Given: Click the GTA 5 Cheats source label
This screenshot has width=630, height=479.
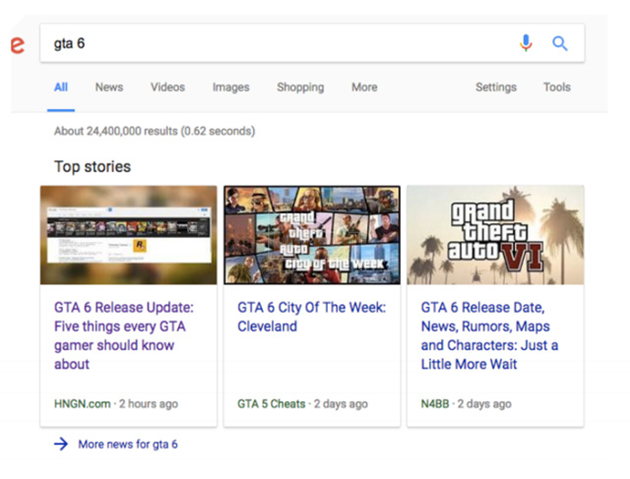Looking at the screenshot, I should [271, 403].
